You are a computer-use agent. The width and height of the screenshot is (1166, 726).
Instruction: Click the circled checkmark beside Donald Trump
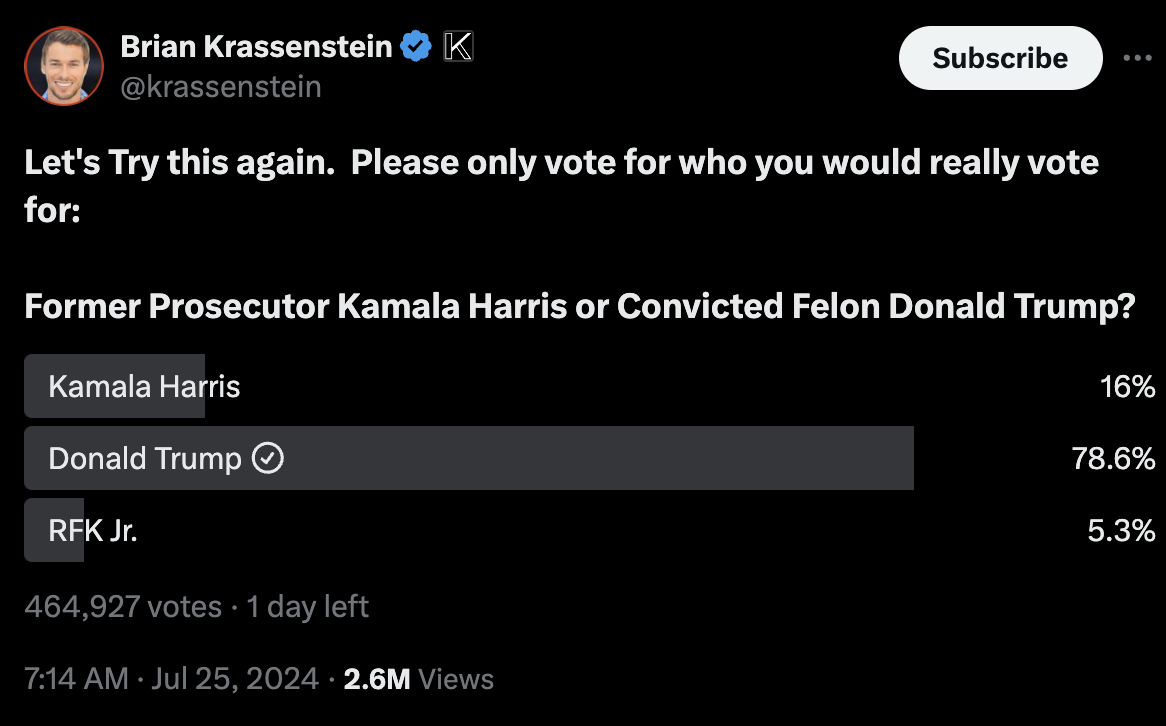268,458
